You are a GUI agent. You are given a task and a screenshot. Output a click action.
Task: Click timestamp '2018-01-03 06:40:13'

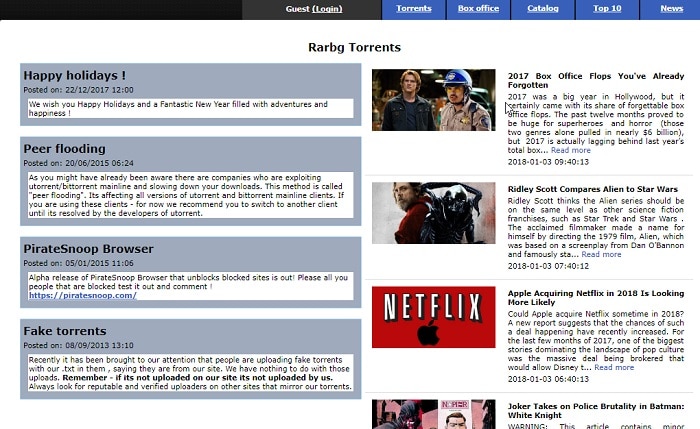tap(548, 379)
